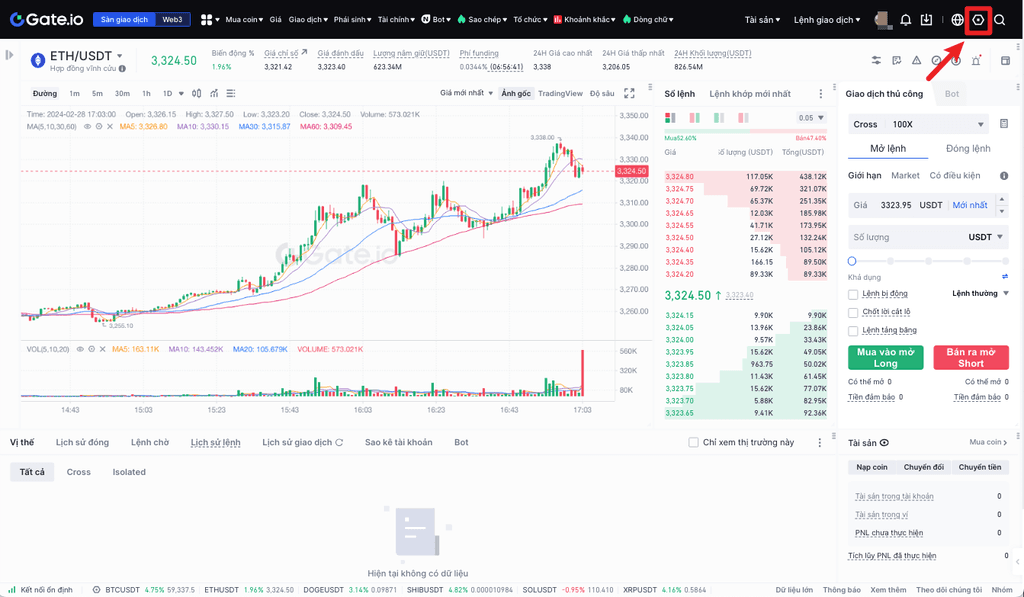Expand the ETH/USDT pair selector
This screenshot has height=597, width=1024.
(x=120, y=56)
